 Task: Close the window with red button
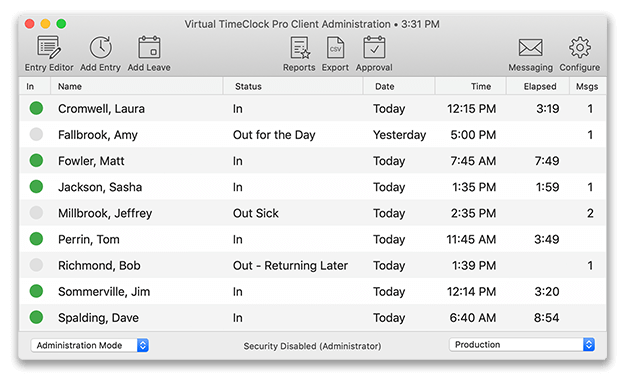(29, 24)
